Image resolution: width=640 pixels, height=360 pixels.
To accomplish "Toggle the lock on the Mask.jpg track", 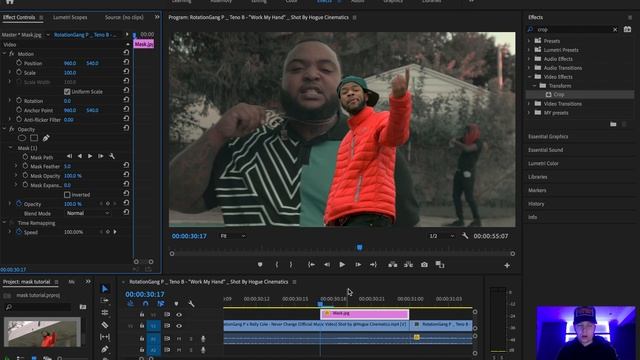I will [x=142, y=315].
